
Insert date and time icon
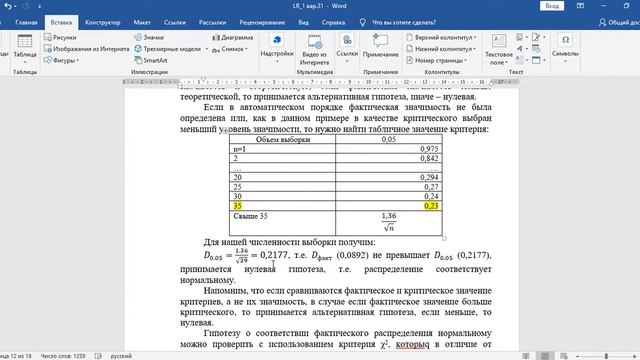click(x=536, y=49)
